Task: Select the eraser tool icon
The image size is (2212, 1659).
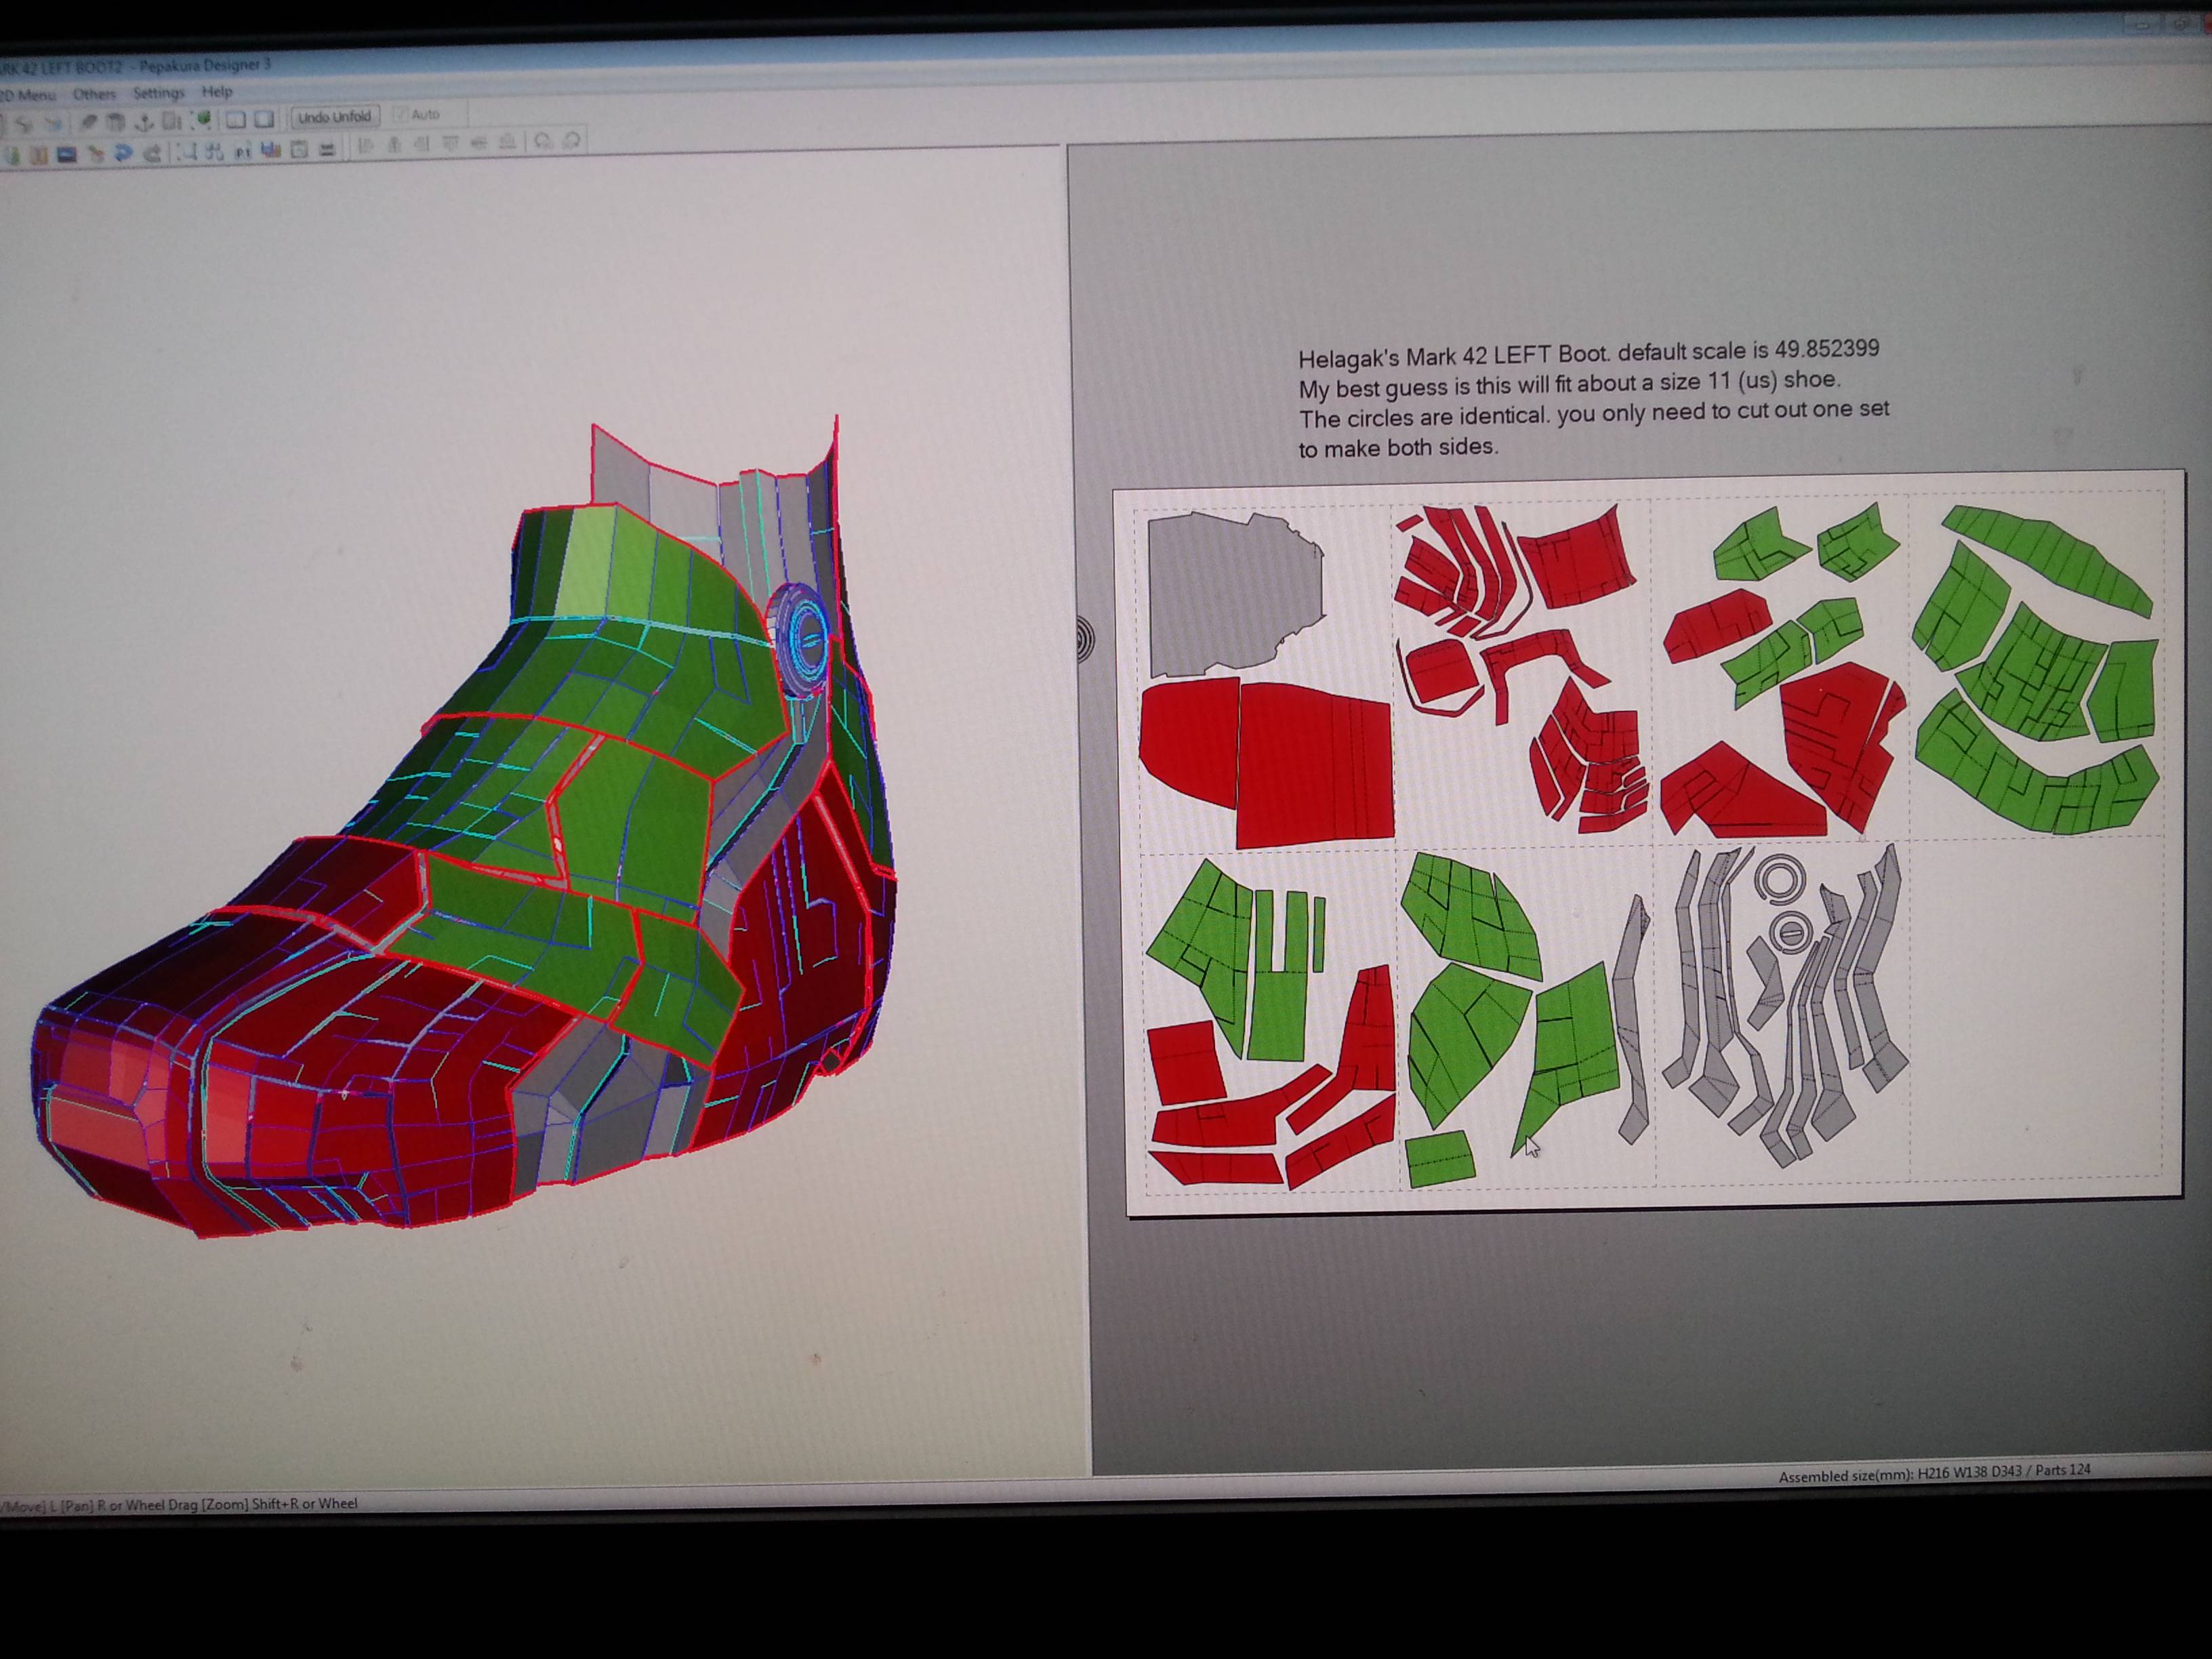Action: pos(89,122)
